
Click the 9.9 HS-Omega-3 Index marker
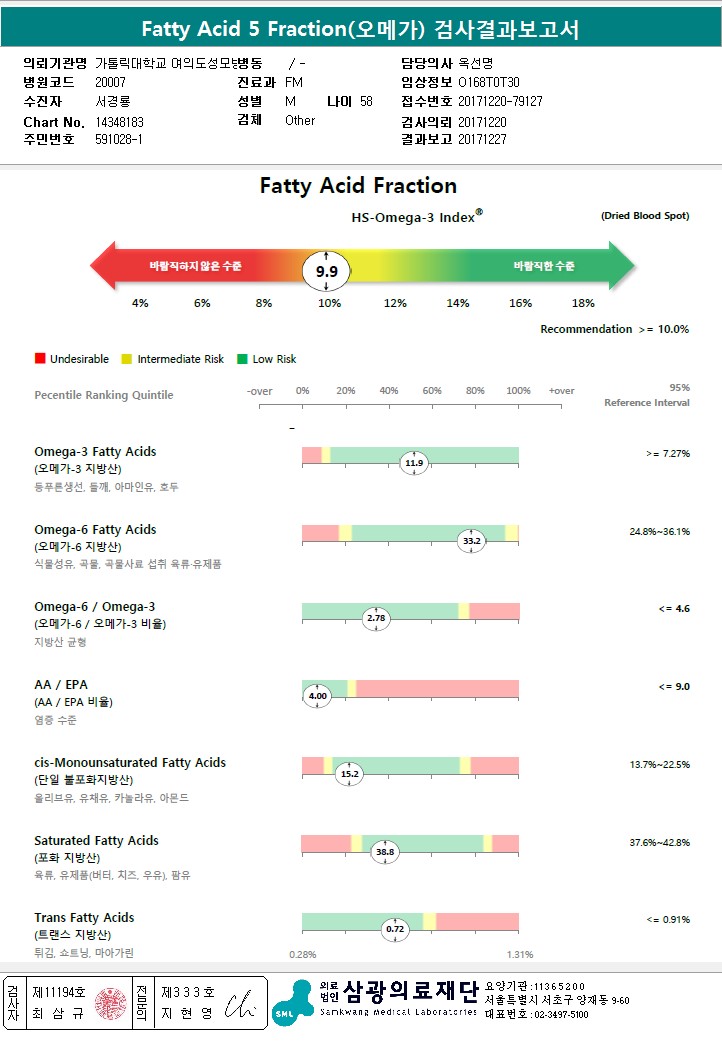327,271
